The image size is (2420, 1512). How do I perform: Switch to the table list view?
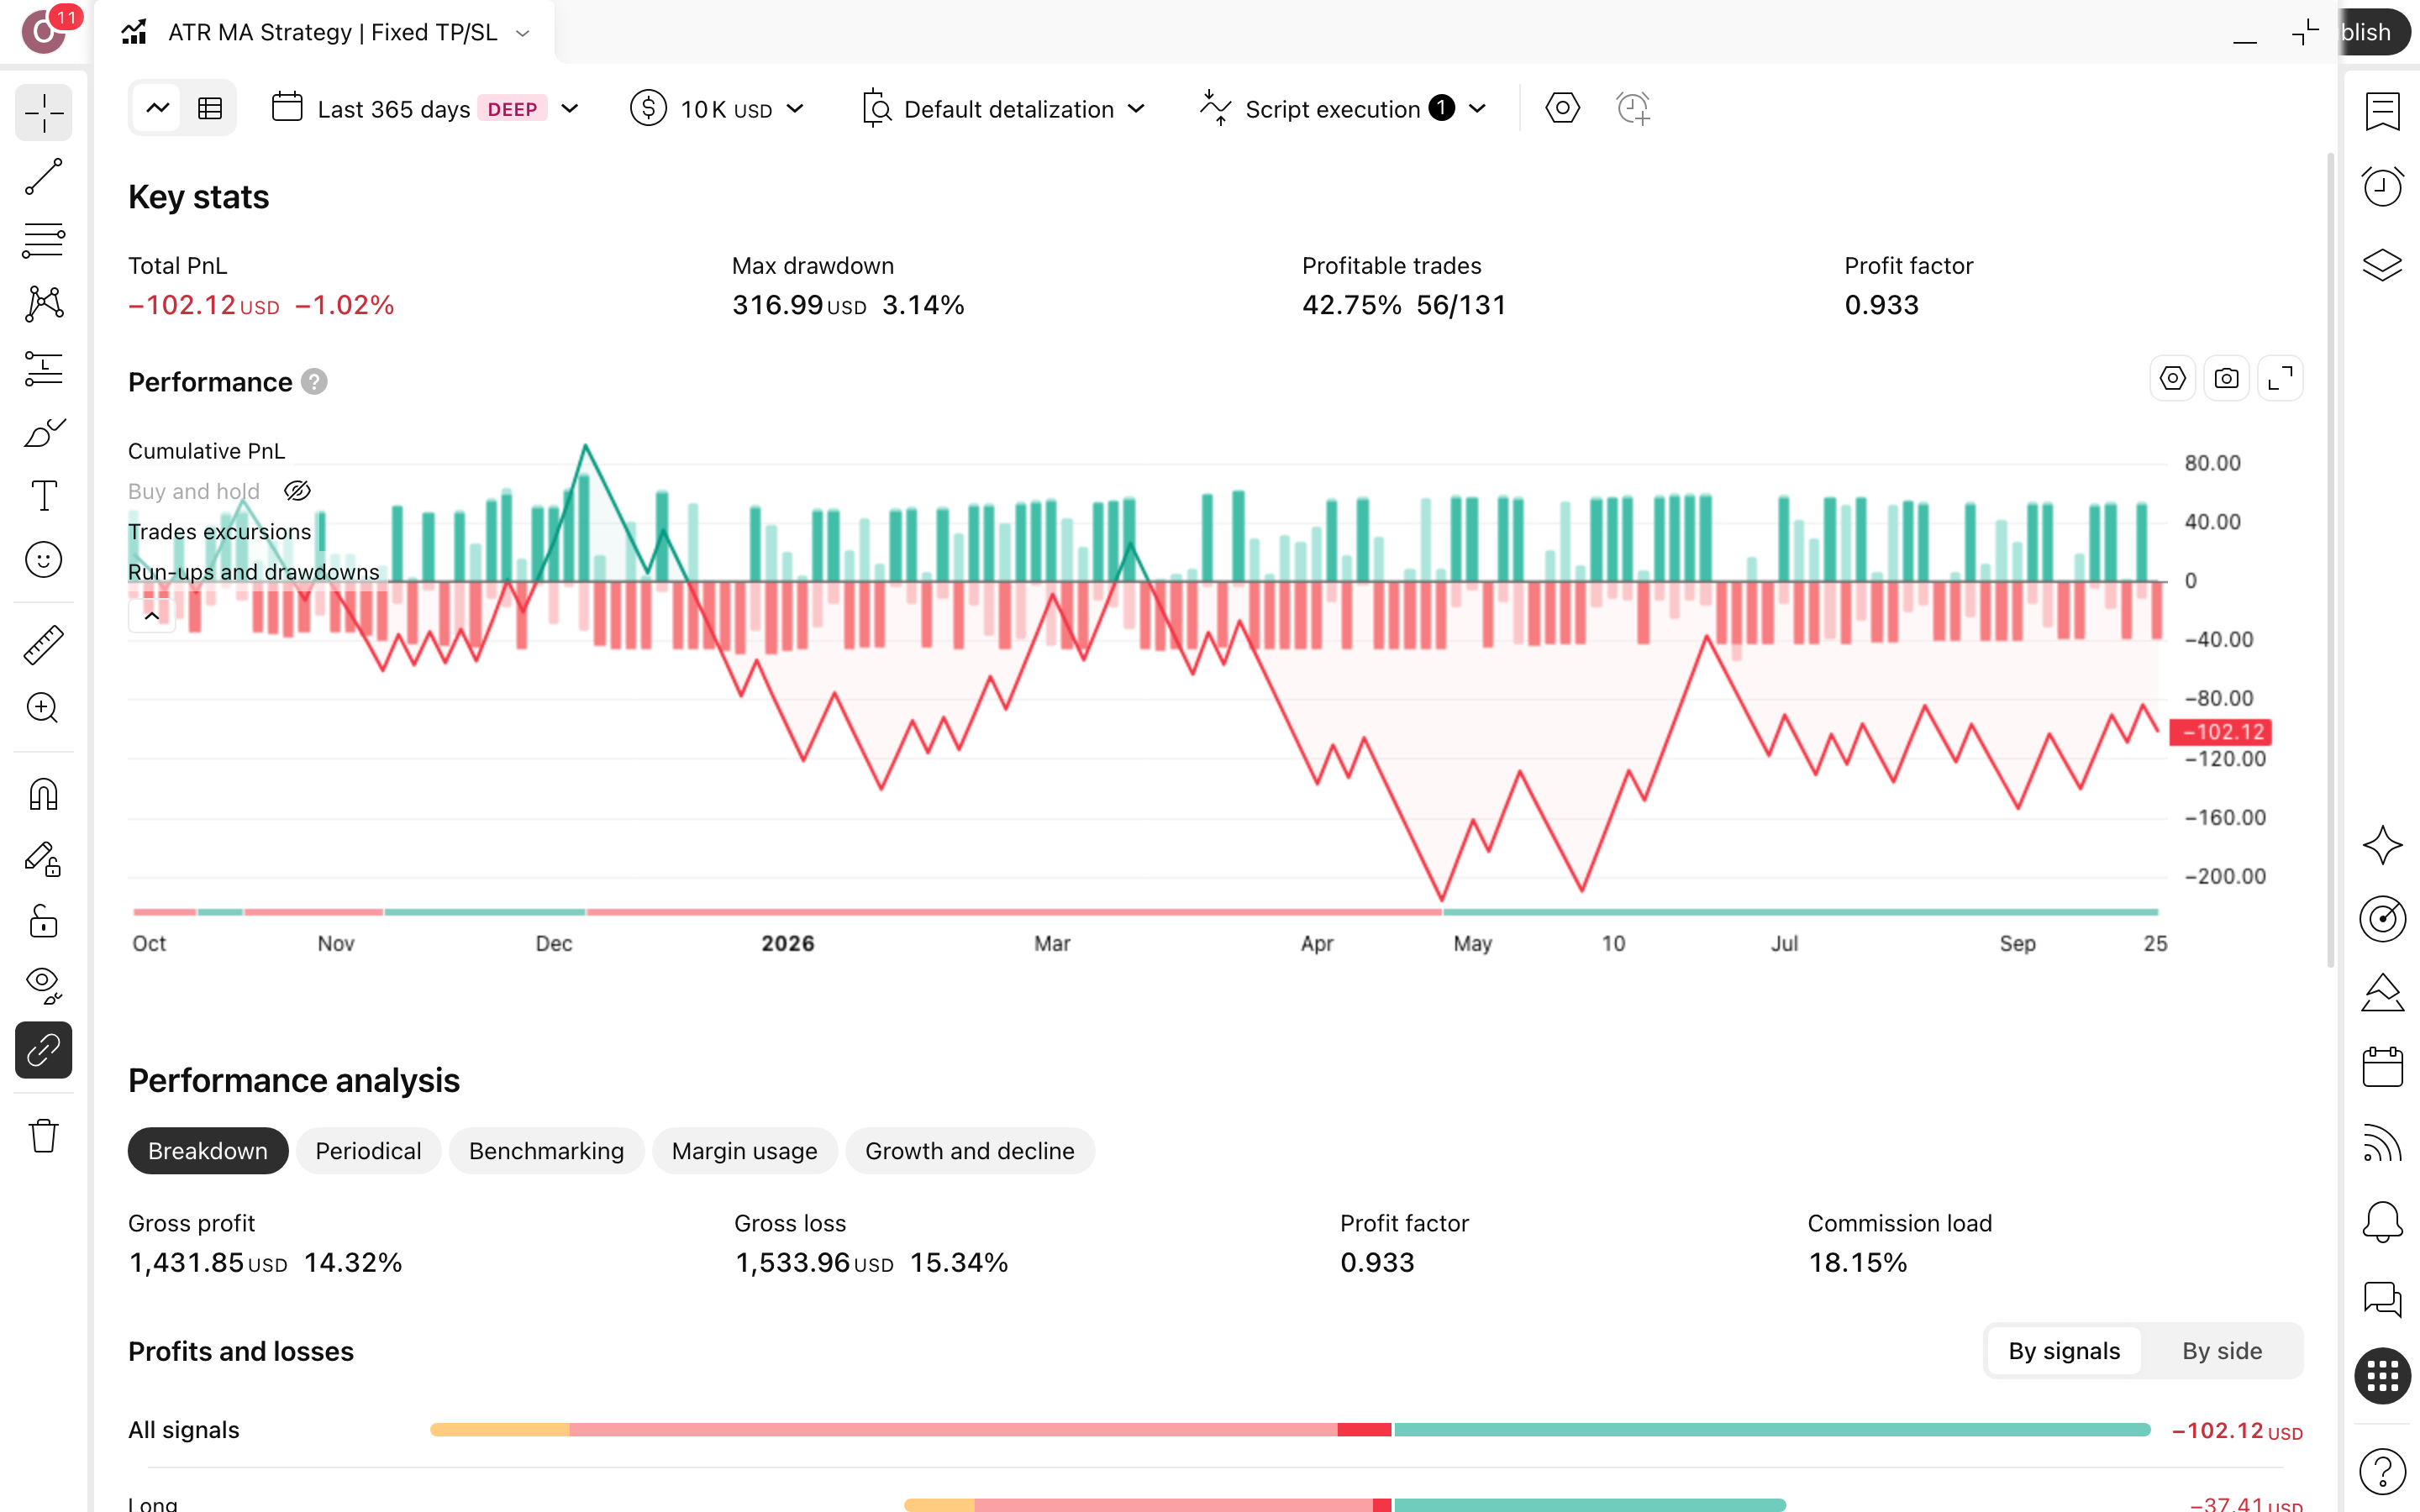click(210, 108)
